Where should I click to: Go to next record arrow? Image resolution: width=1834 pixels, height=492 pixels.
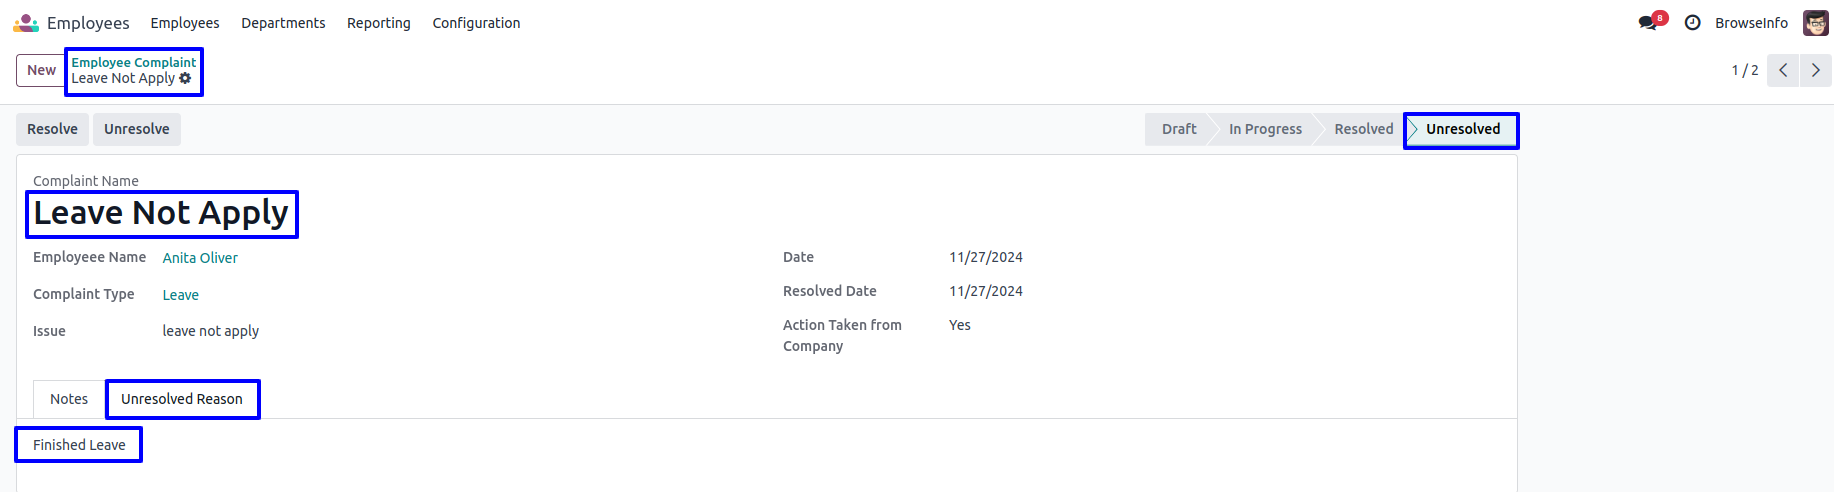coord(1815,70)
